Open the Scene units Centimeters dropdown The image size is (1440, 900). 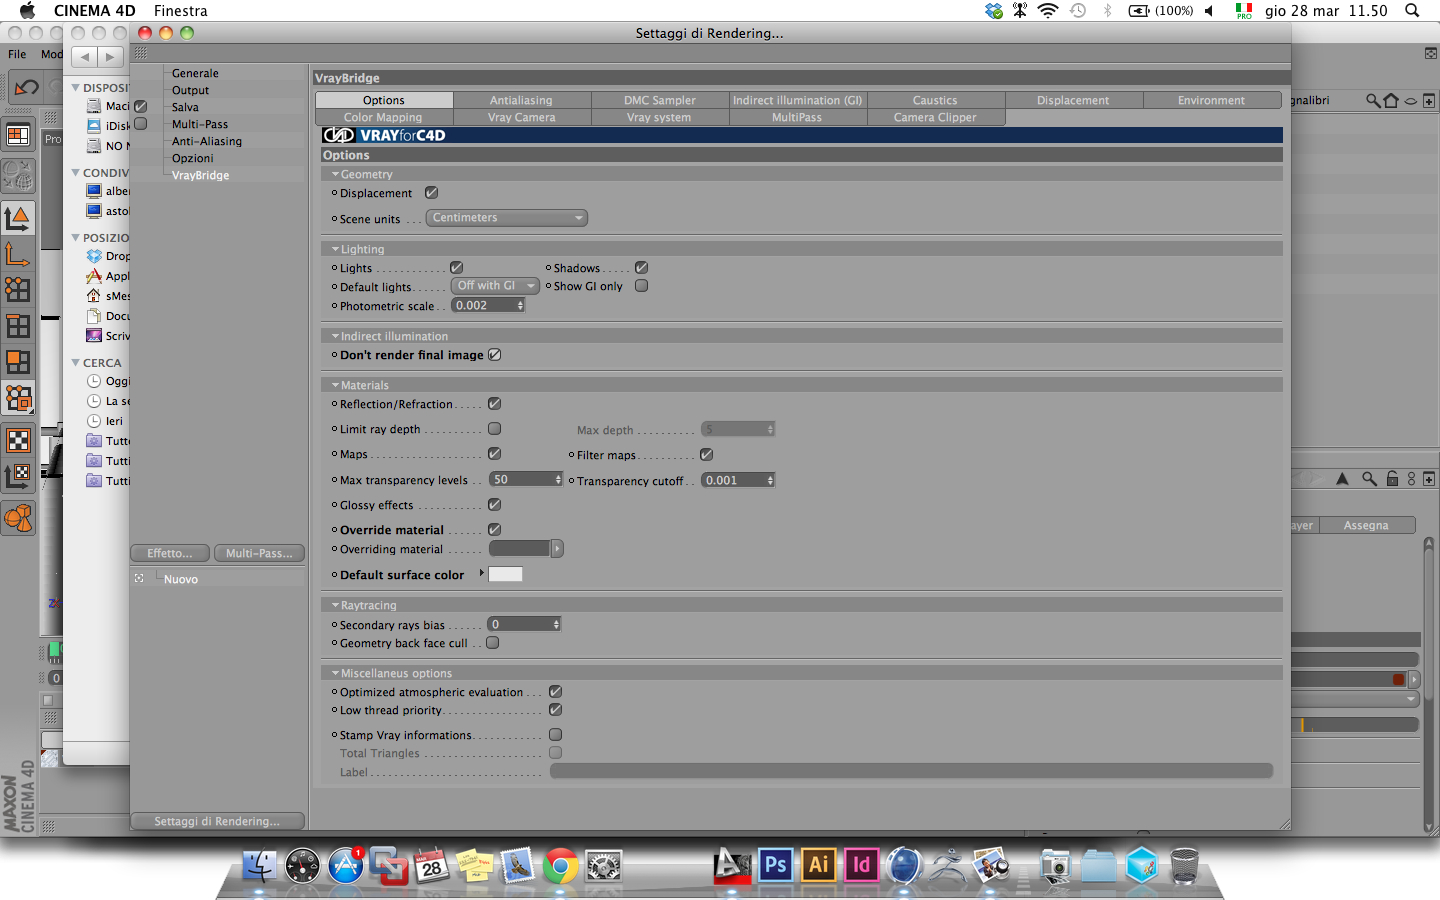(507, 218)
